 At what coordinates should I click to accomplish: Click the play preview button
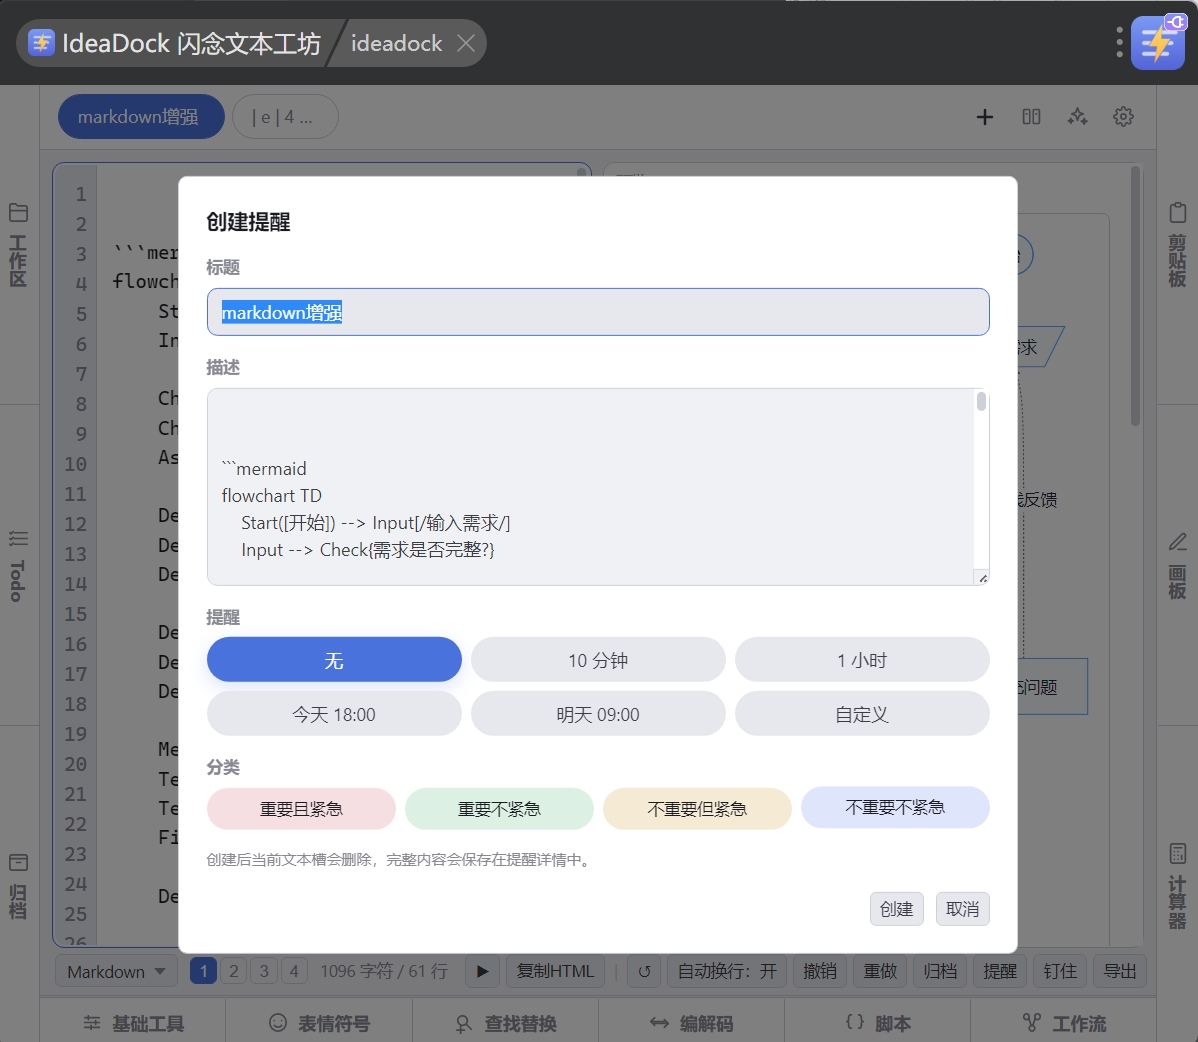click(482, 971)
